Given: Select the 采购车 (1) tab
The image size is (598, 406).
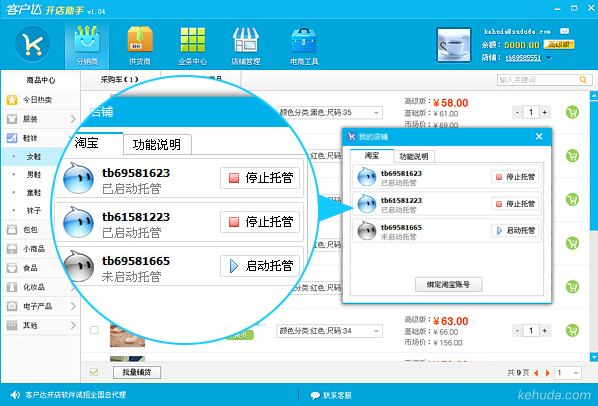Looking at the screenshot, I should click(x=119, y=80).
